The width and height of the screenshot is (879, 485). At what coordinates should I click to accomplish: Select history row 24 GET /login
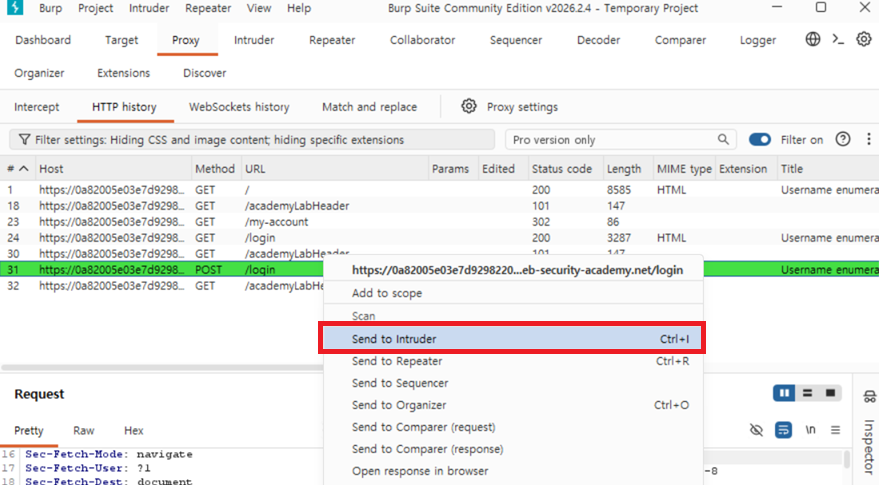pyautogui.click(x=440, y=238)
